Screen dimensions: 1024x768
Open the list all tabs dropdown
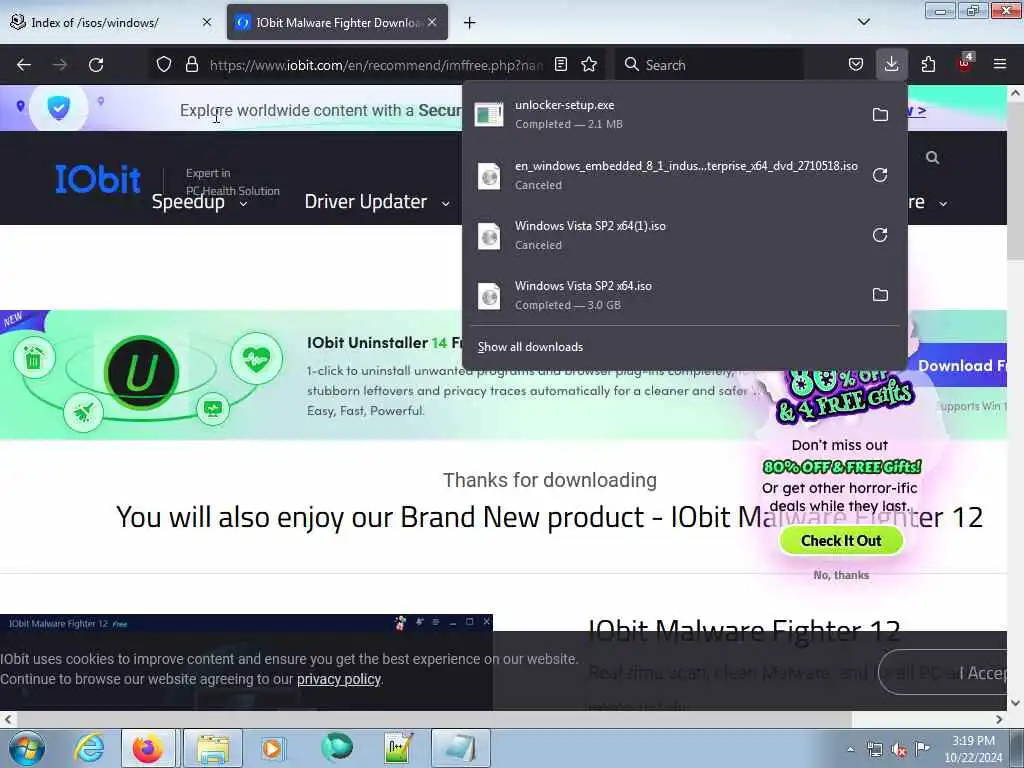[863, 22]
